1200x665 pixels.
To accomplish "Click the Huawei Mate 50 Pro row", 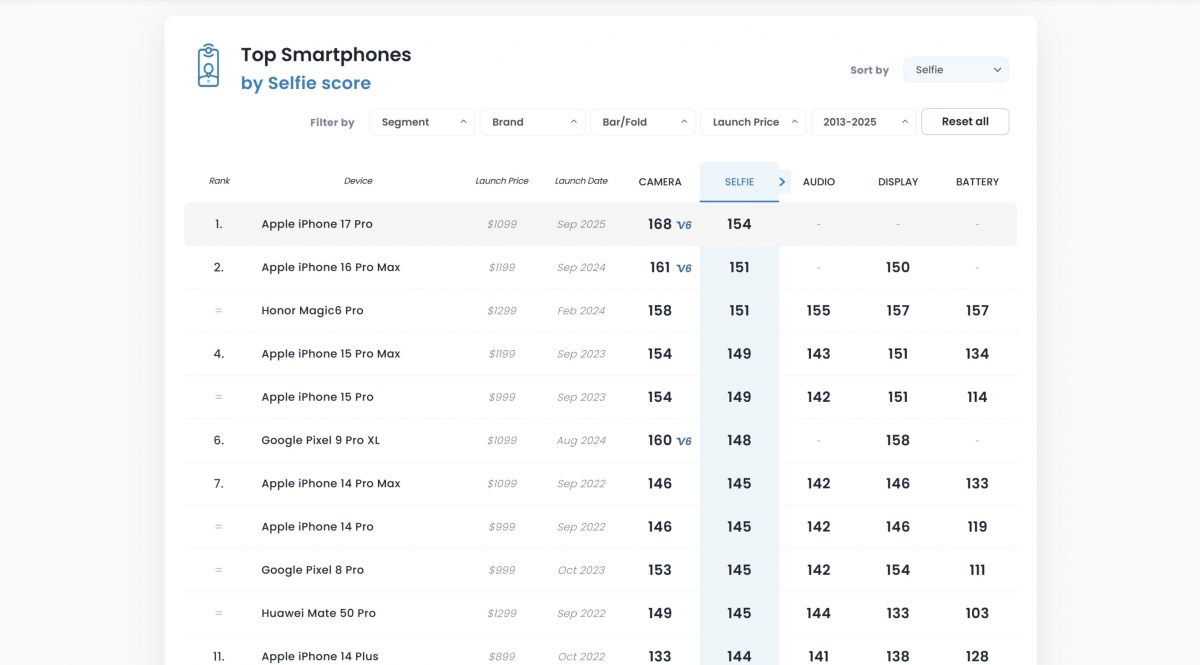I will click(318, 613).
